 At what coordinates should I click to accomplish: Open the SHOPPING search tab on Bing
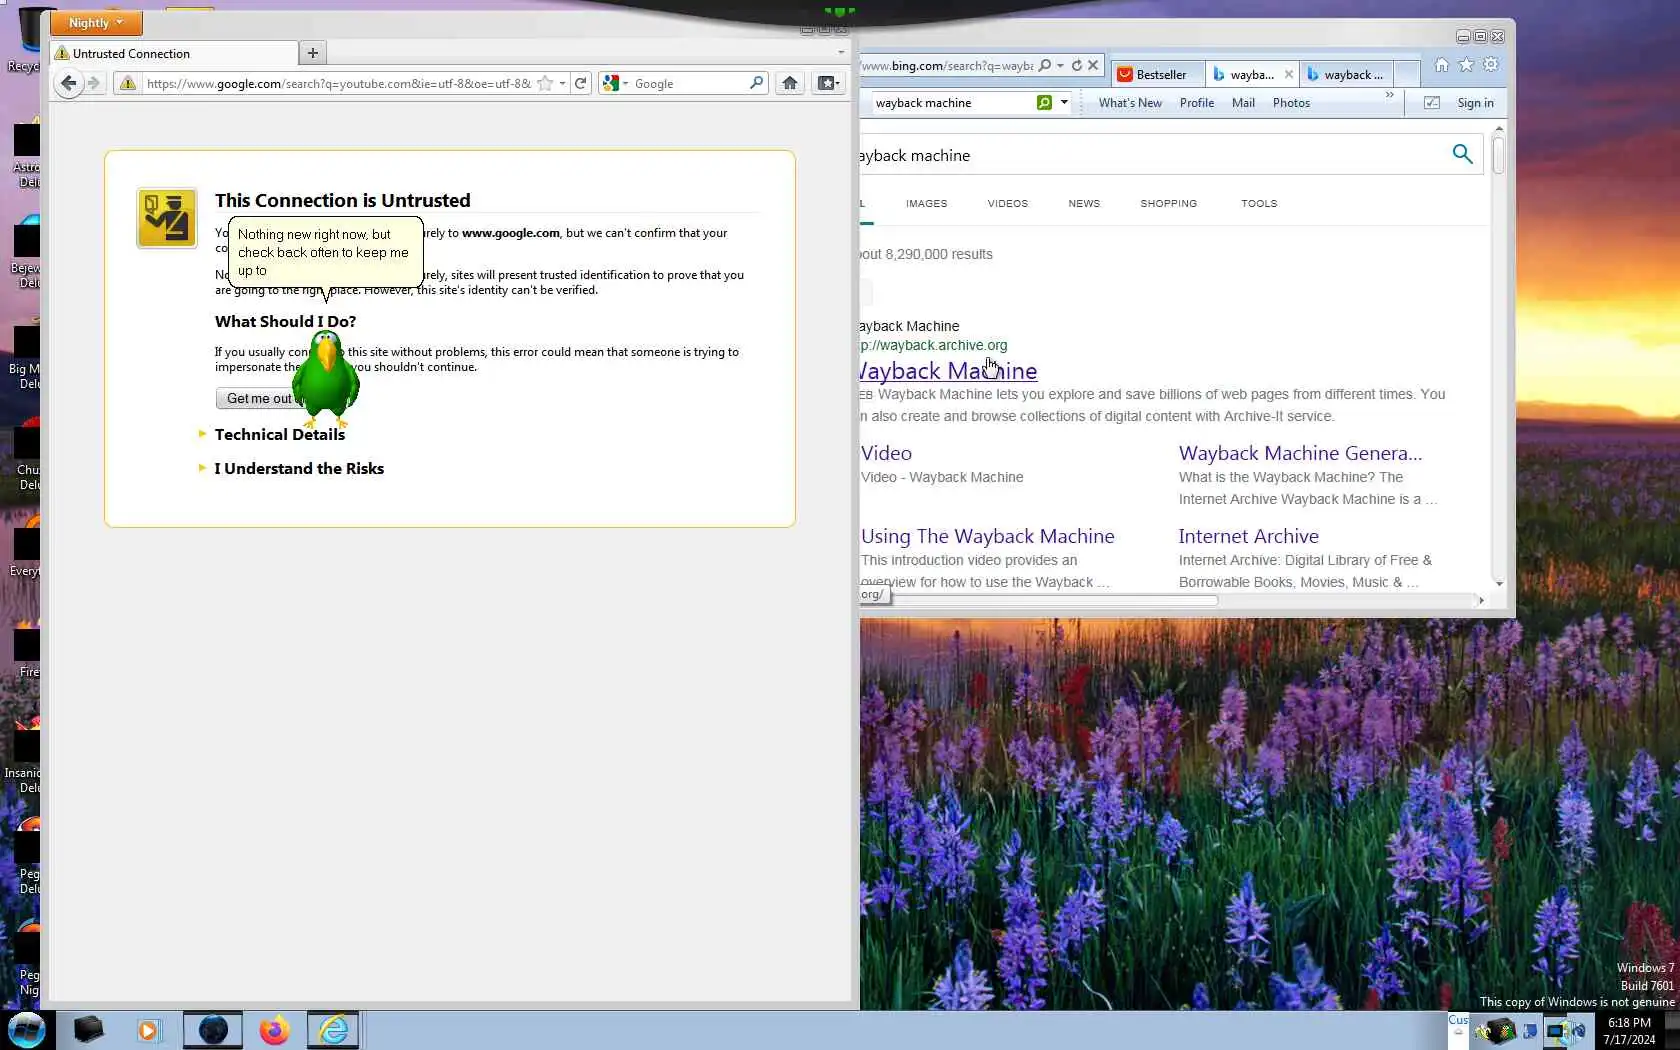tap(1168, 203)
